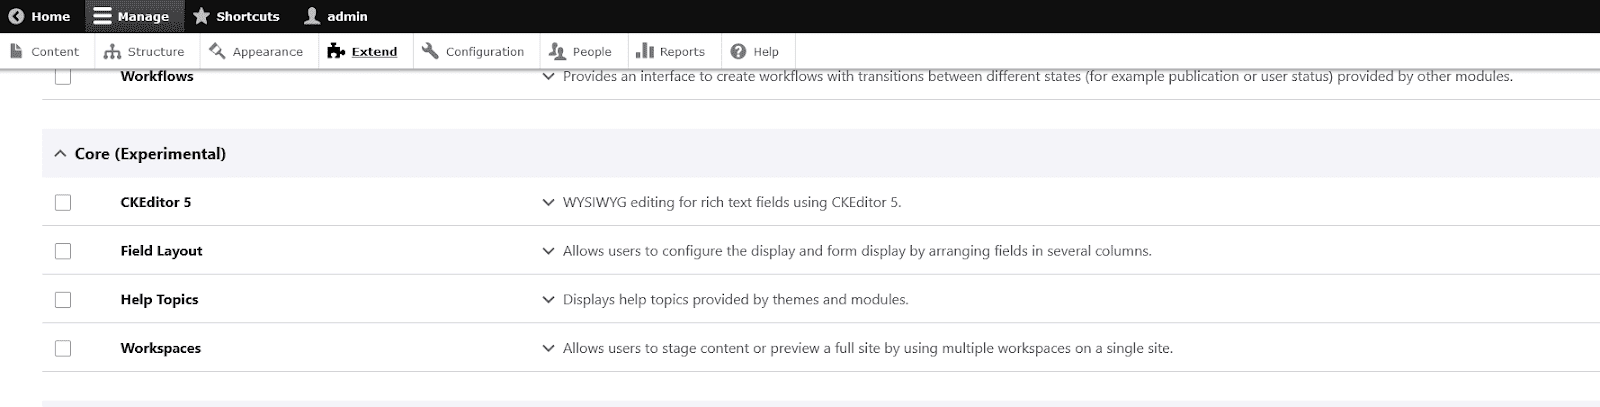Viewport: 1600px width, 407px height.
Task: Click the Extend puzzle piece icon
Action: coord(336,51)
